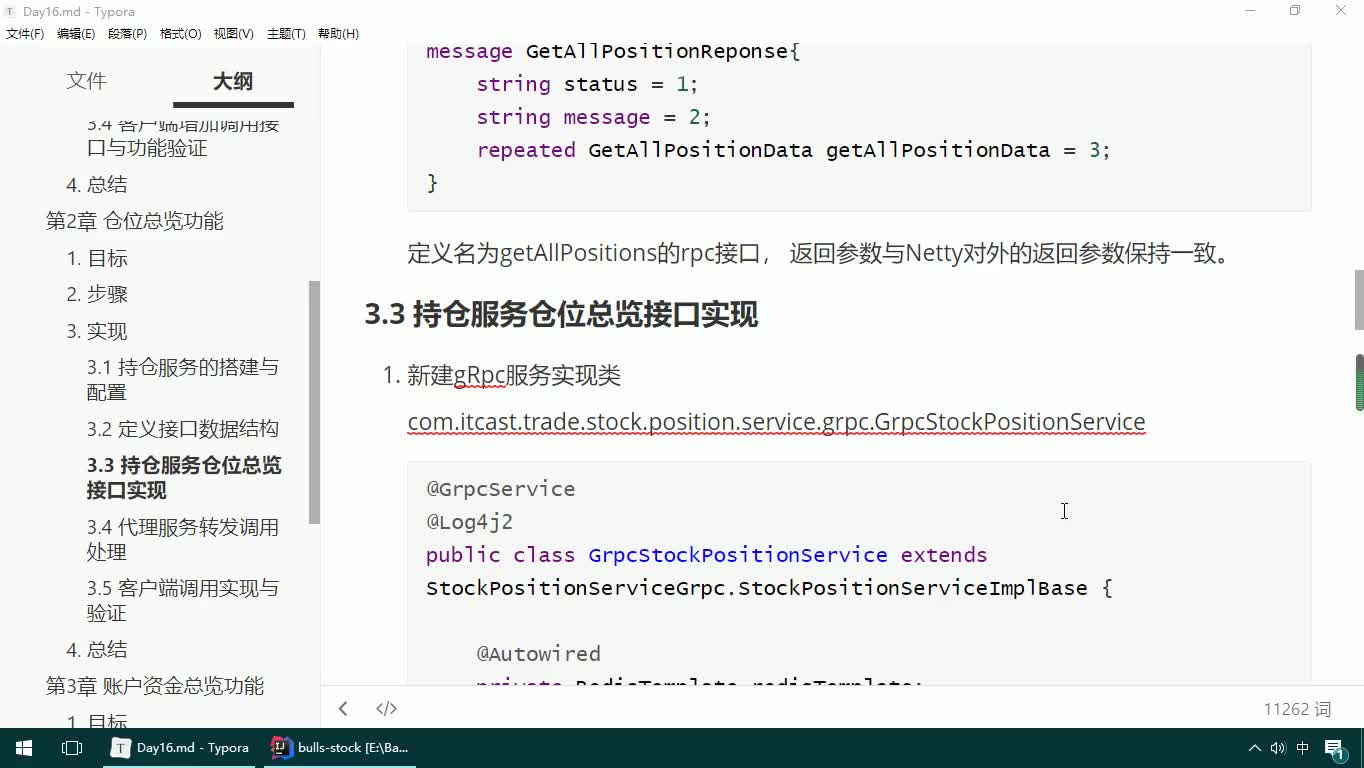
Task: Click heading 3.3 持仓服务仓位总览接口实现 in document
Action: [561, 315]
